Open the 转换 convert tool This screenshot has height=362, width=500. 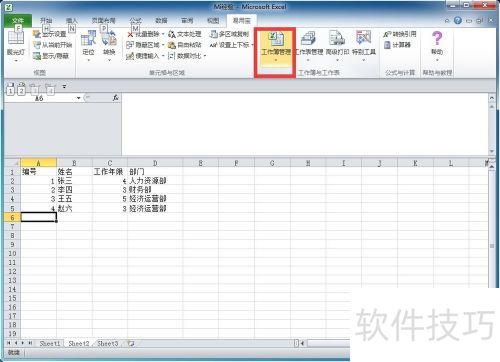[109, 46]
